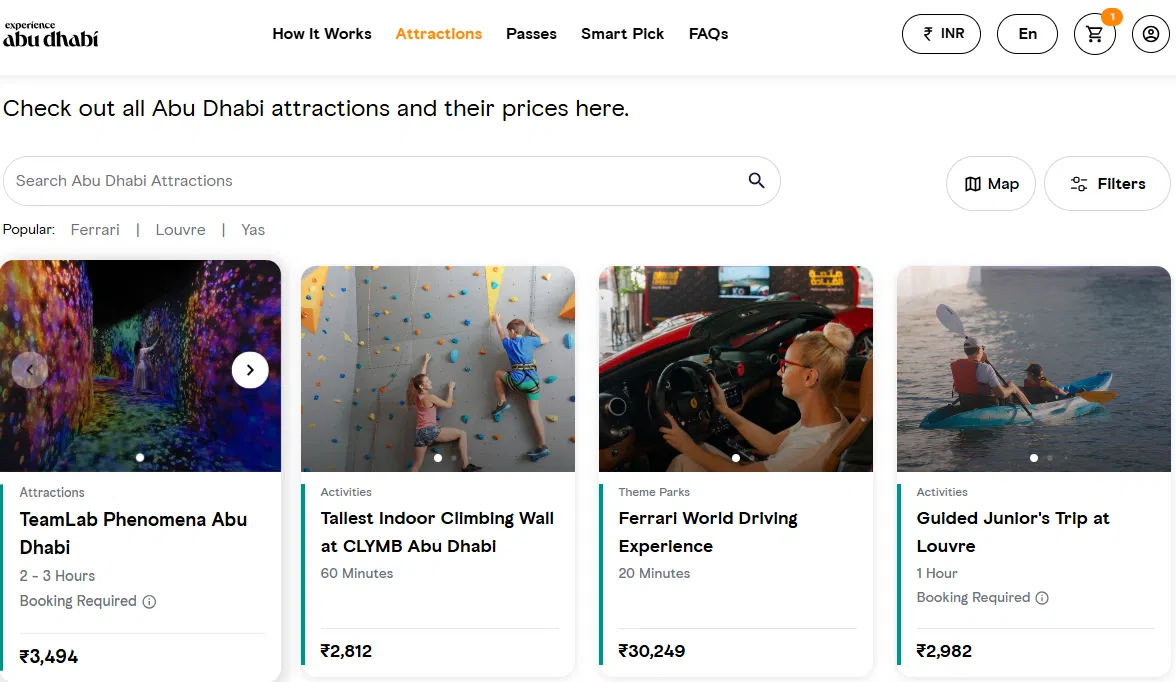
Task: Open the Filters panel
Action: click(1107, 184)
